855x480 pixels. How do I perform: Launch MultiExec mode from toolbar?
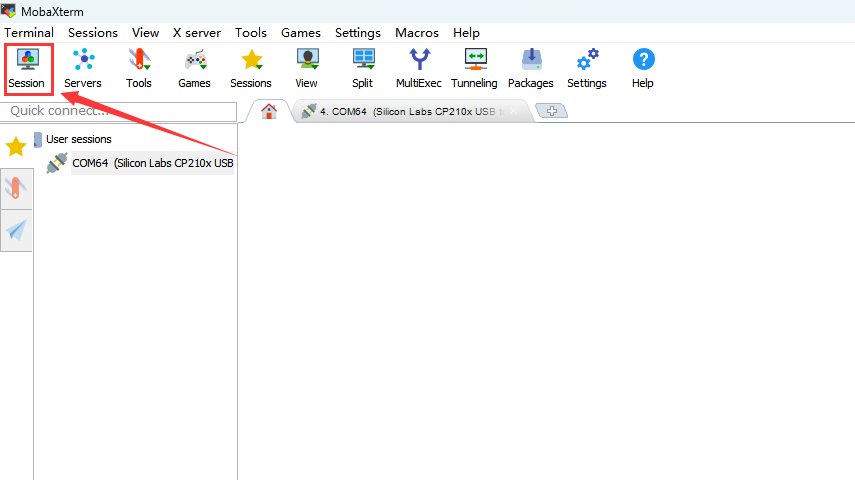pyautogui.click(x=419, y=69)
